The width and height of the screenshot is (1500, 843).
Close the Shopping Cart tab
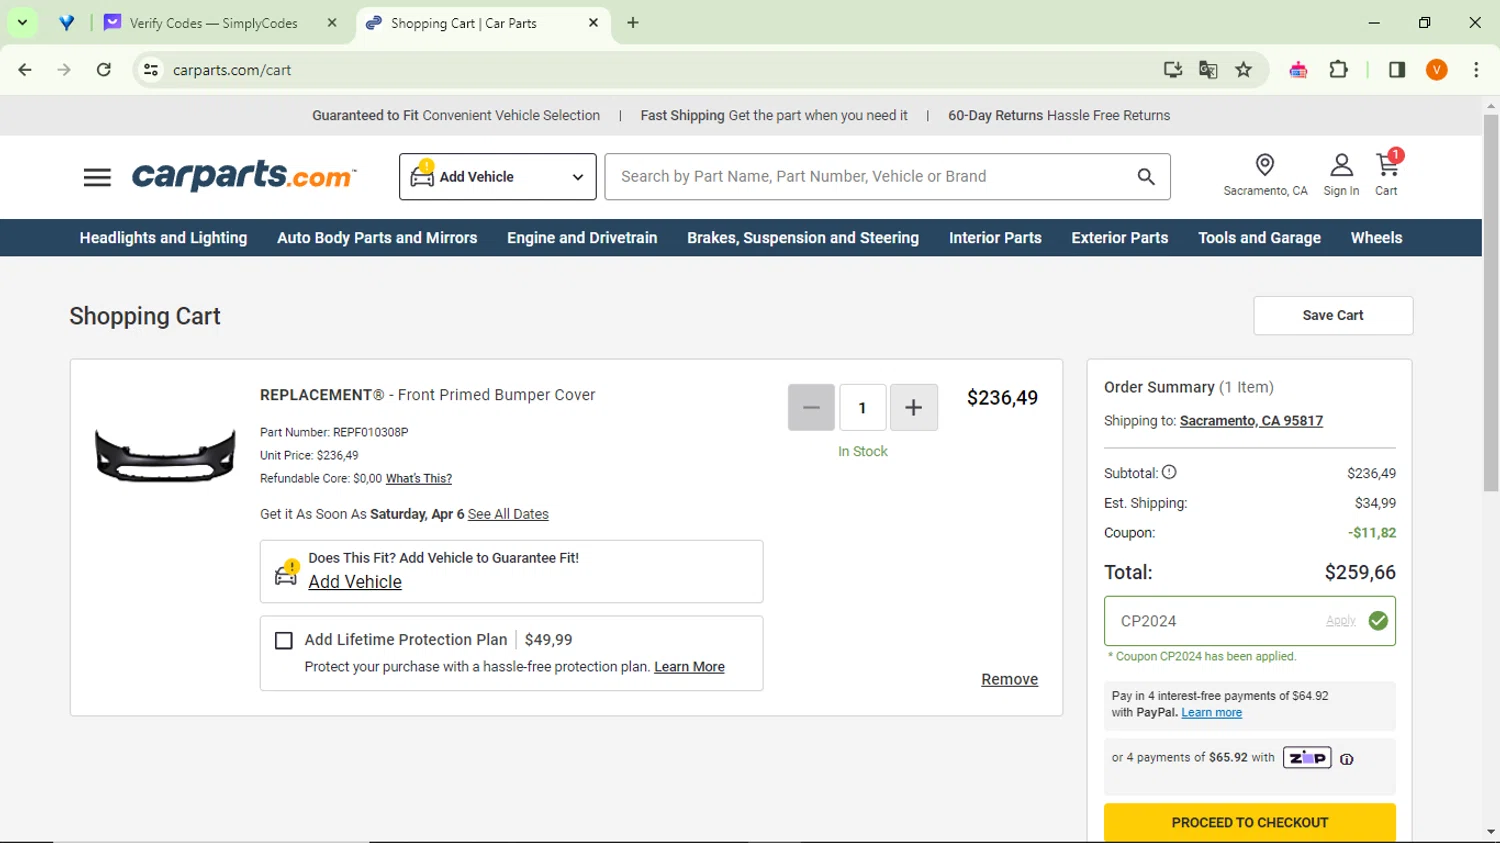593,23
